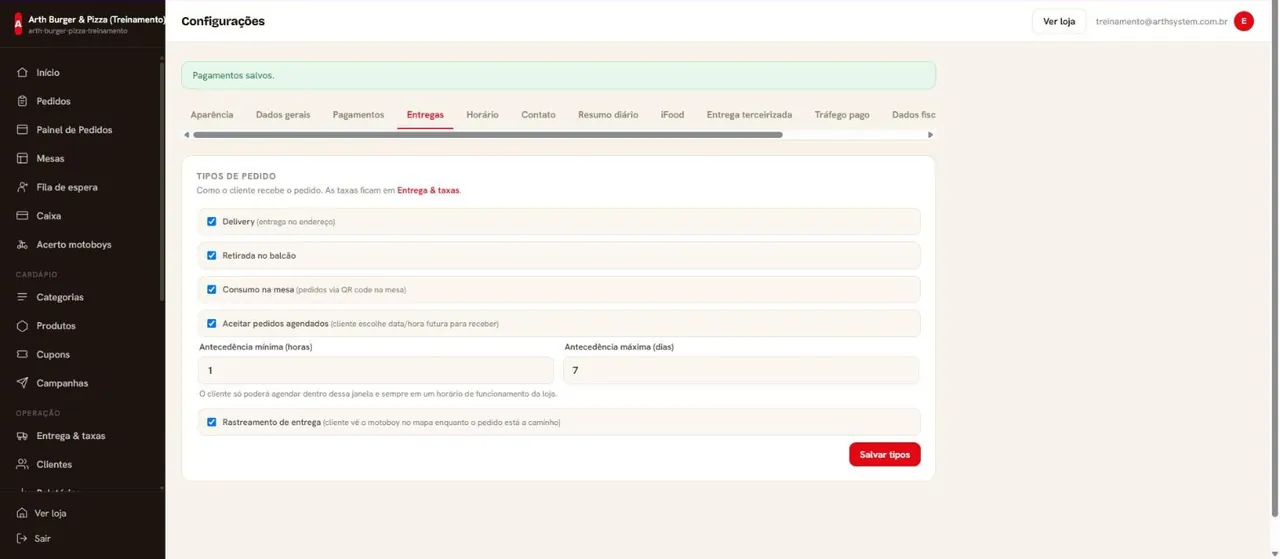
Task: Toggle the Retirada no balcão checkbox
Action: click(x=211, y=256)
